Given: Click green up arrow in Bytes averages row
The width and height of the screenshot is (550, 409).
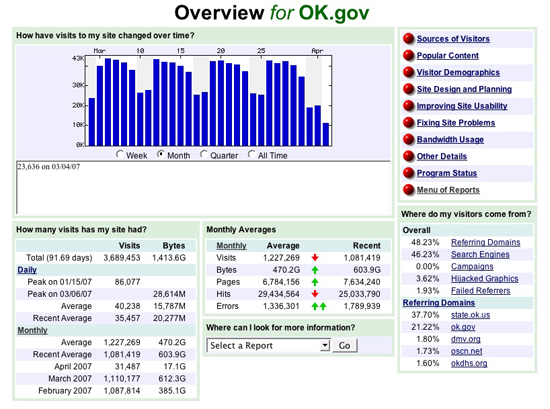Looking at the screenshot, I should 315,270.
